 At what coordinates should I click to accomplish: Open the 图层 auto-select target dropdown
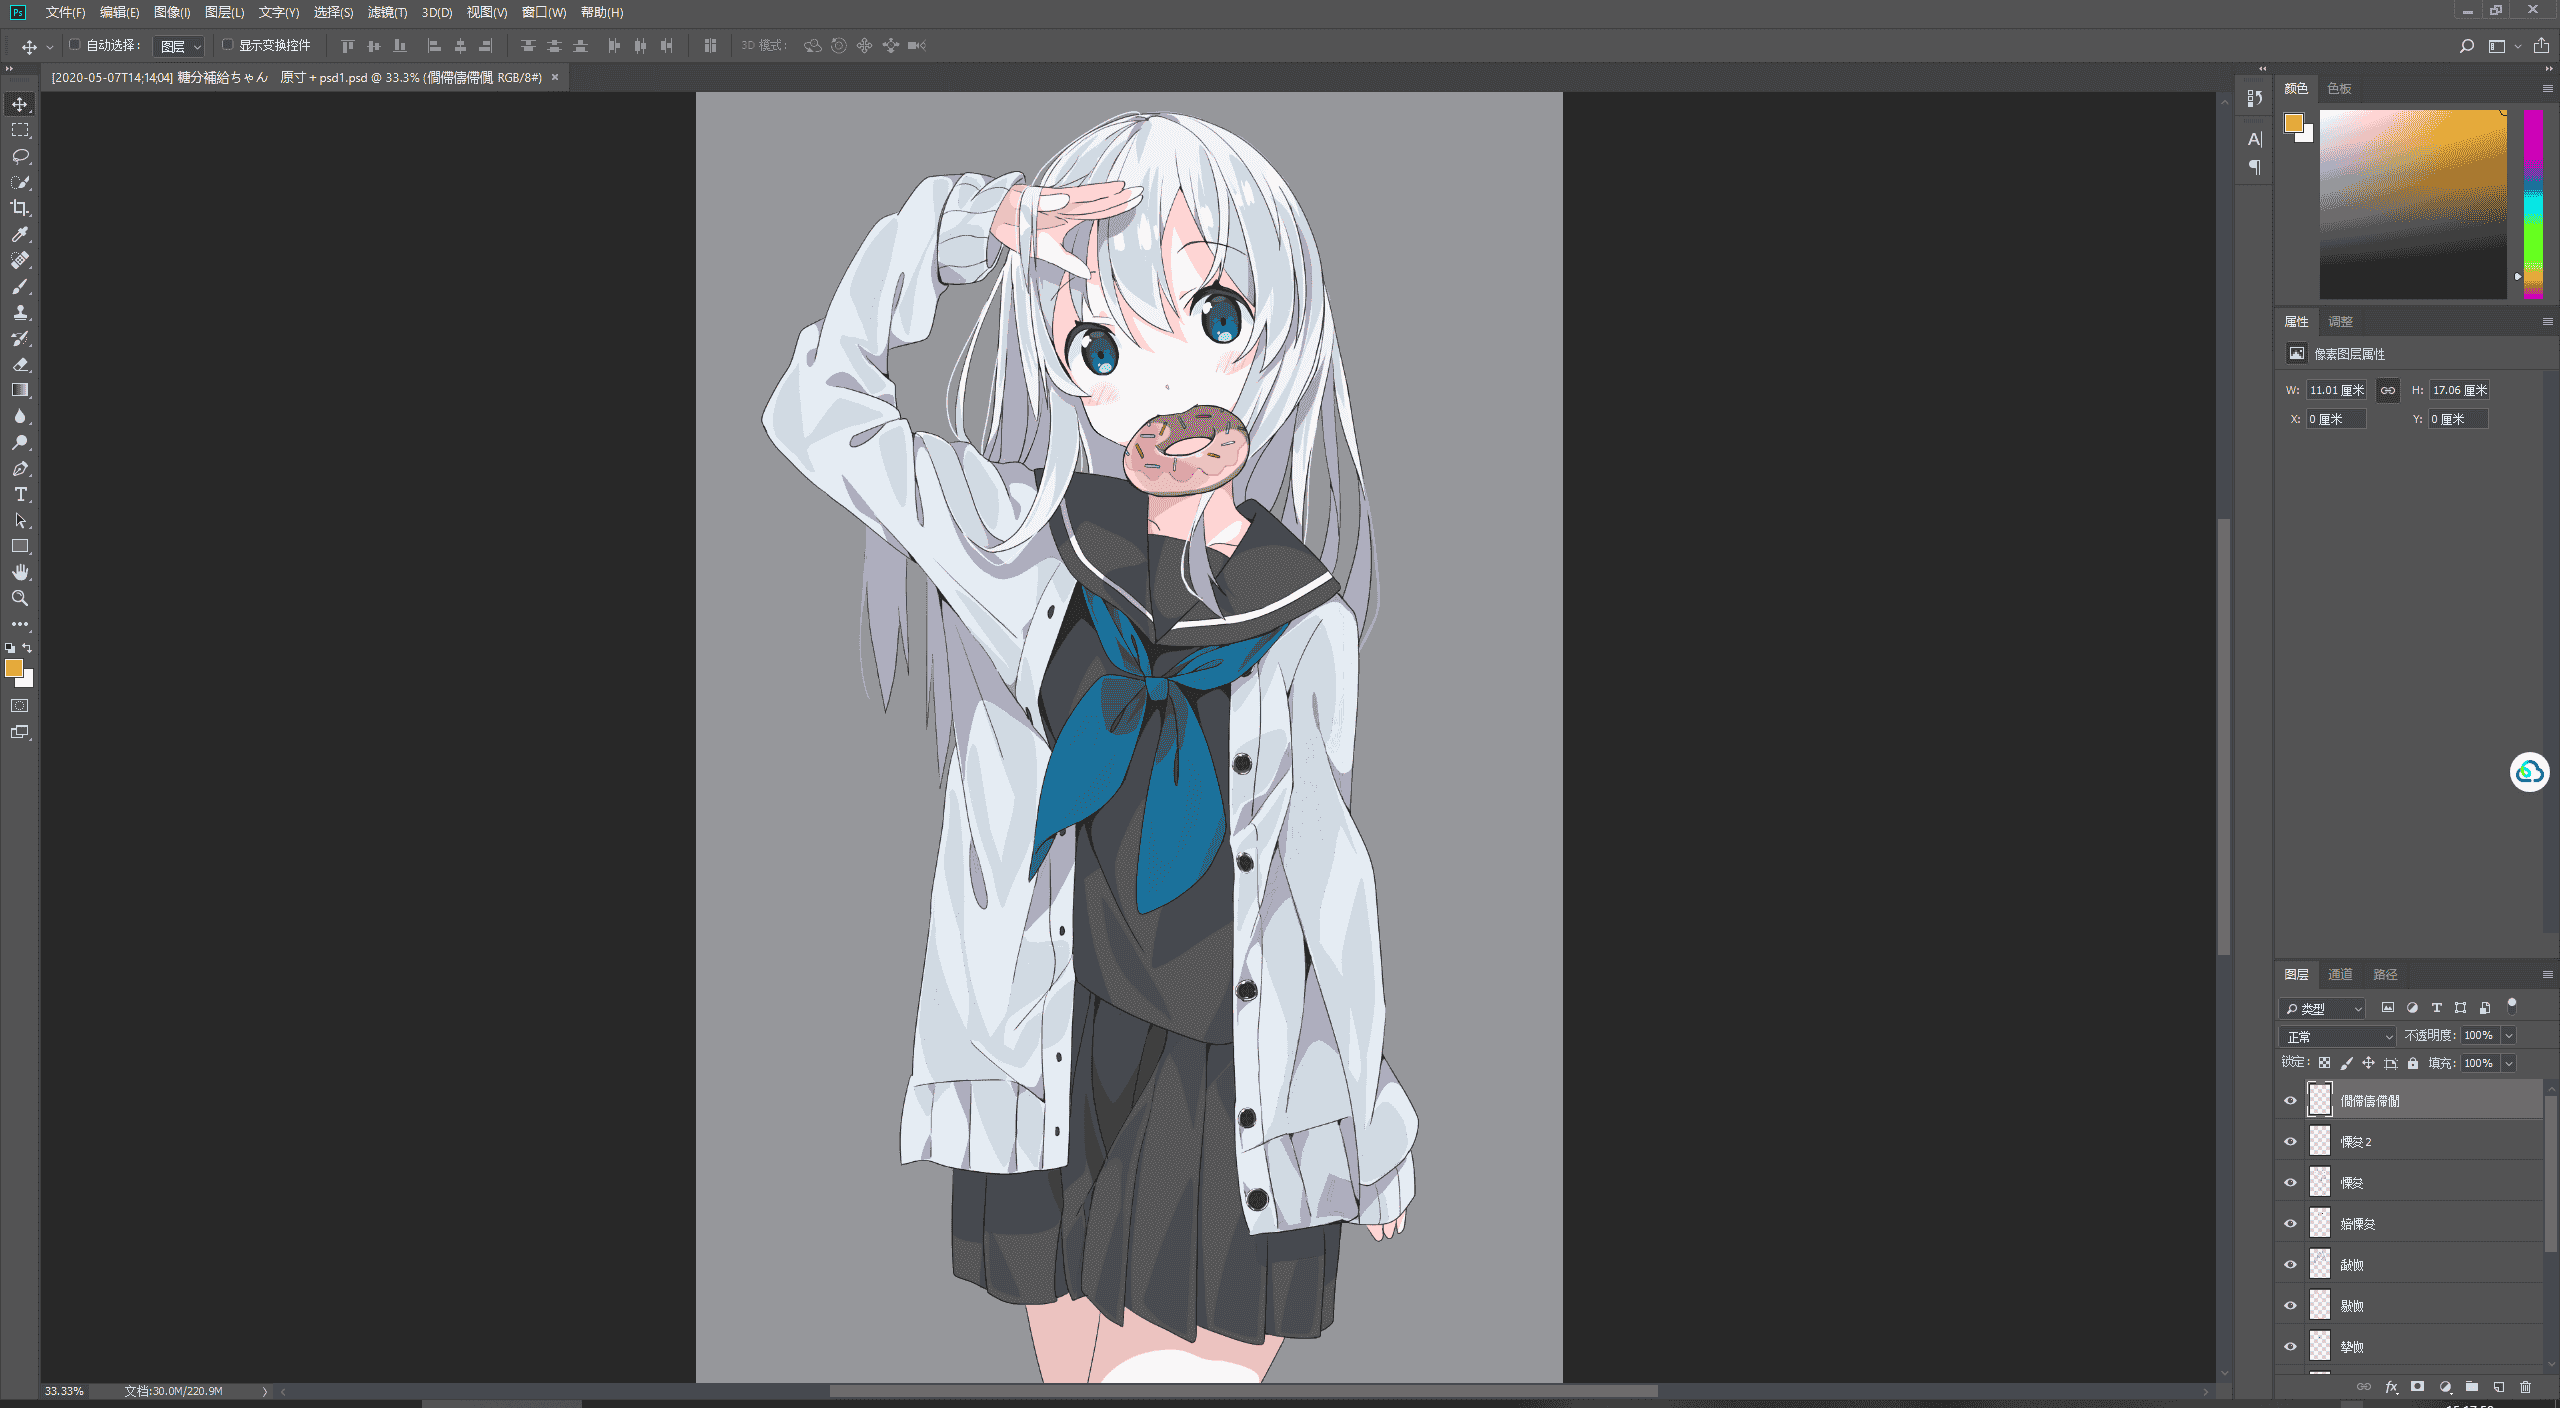pyautogui.click(x=180, y=46)
